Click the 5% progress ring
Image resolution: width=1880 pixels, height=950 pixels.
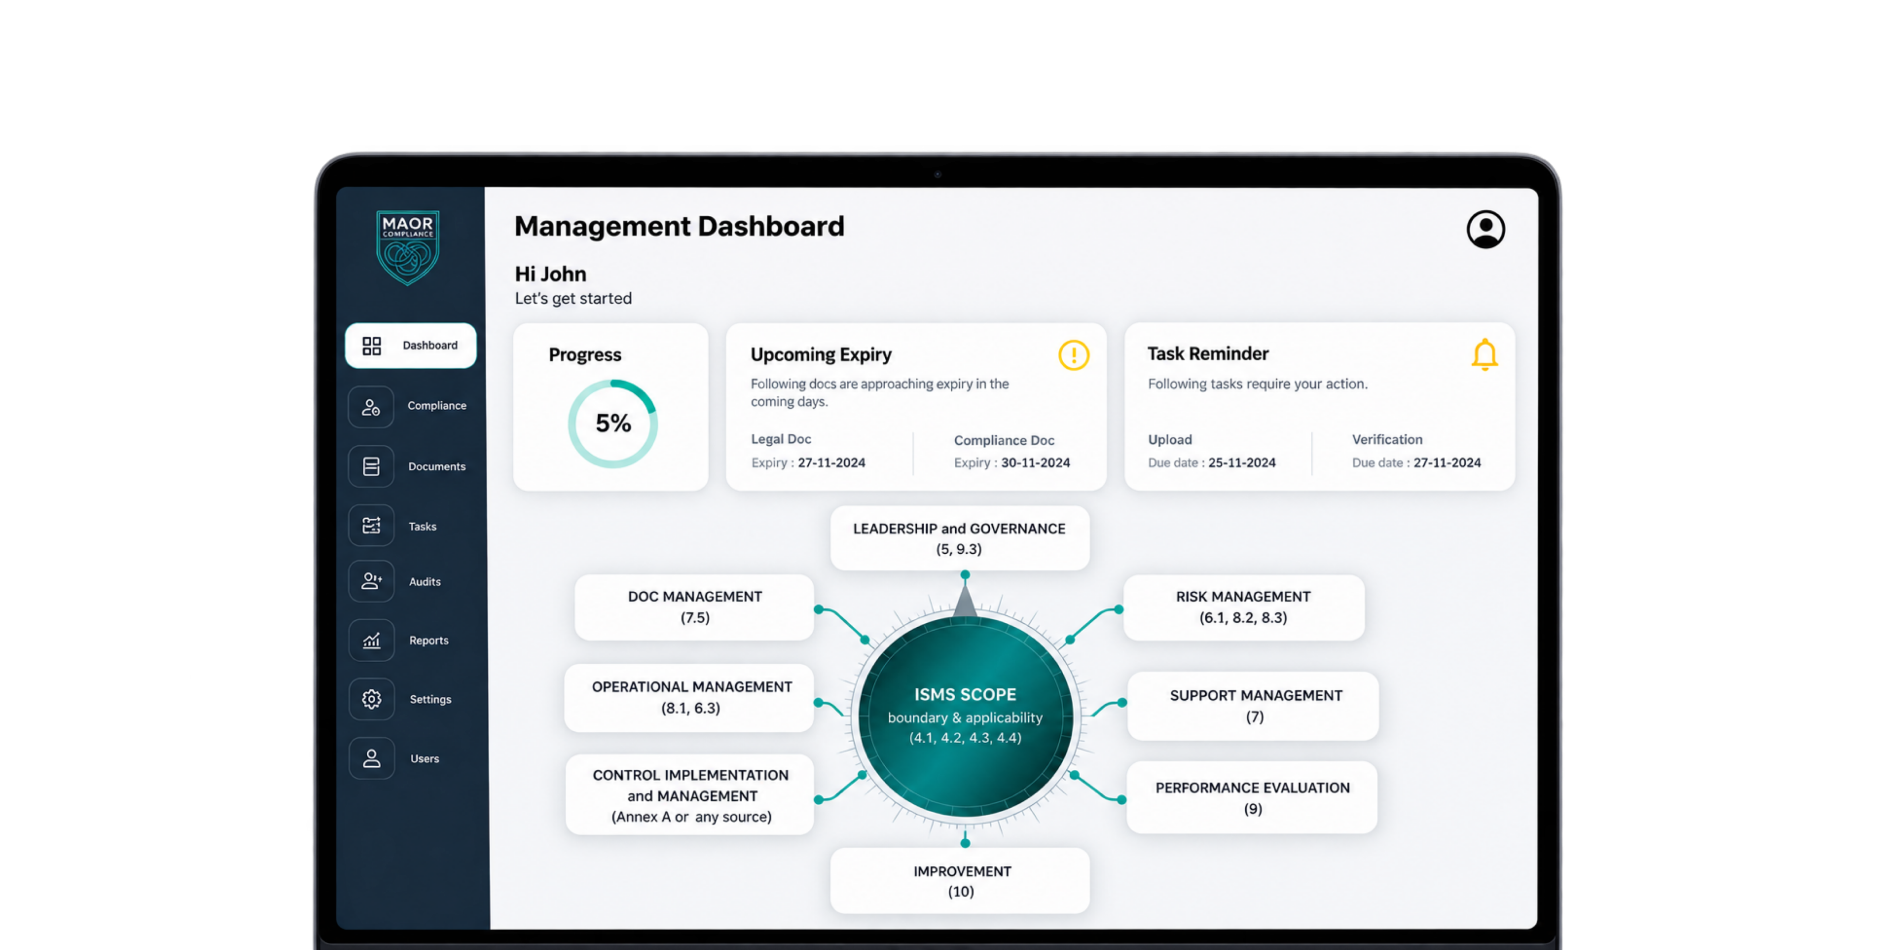[613, 424]
